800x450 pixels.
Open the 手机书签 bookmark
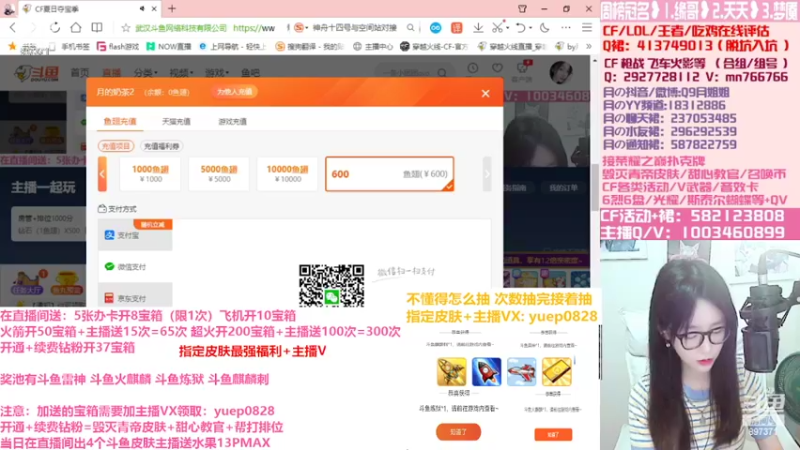(69, 46)
